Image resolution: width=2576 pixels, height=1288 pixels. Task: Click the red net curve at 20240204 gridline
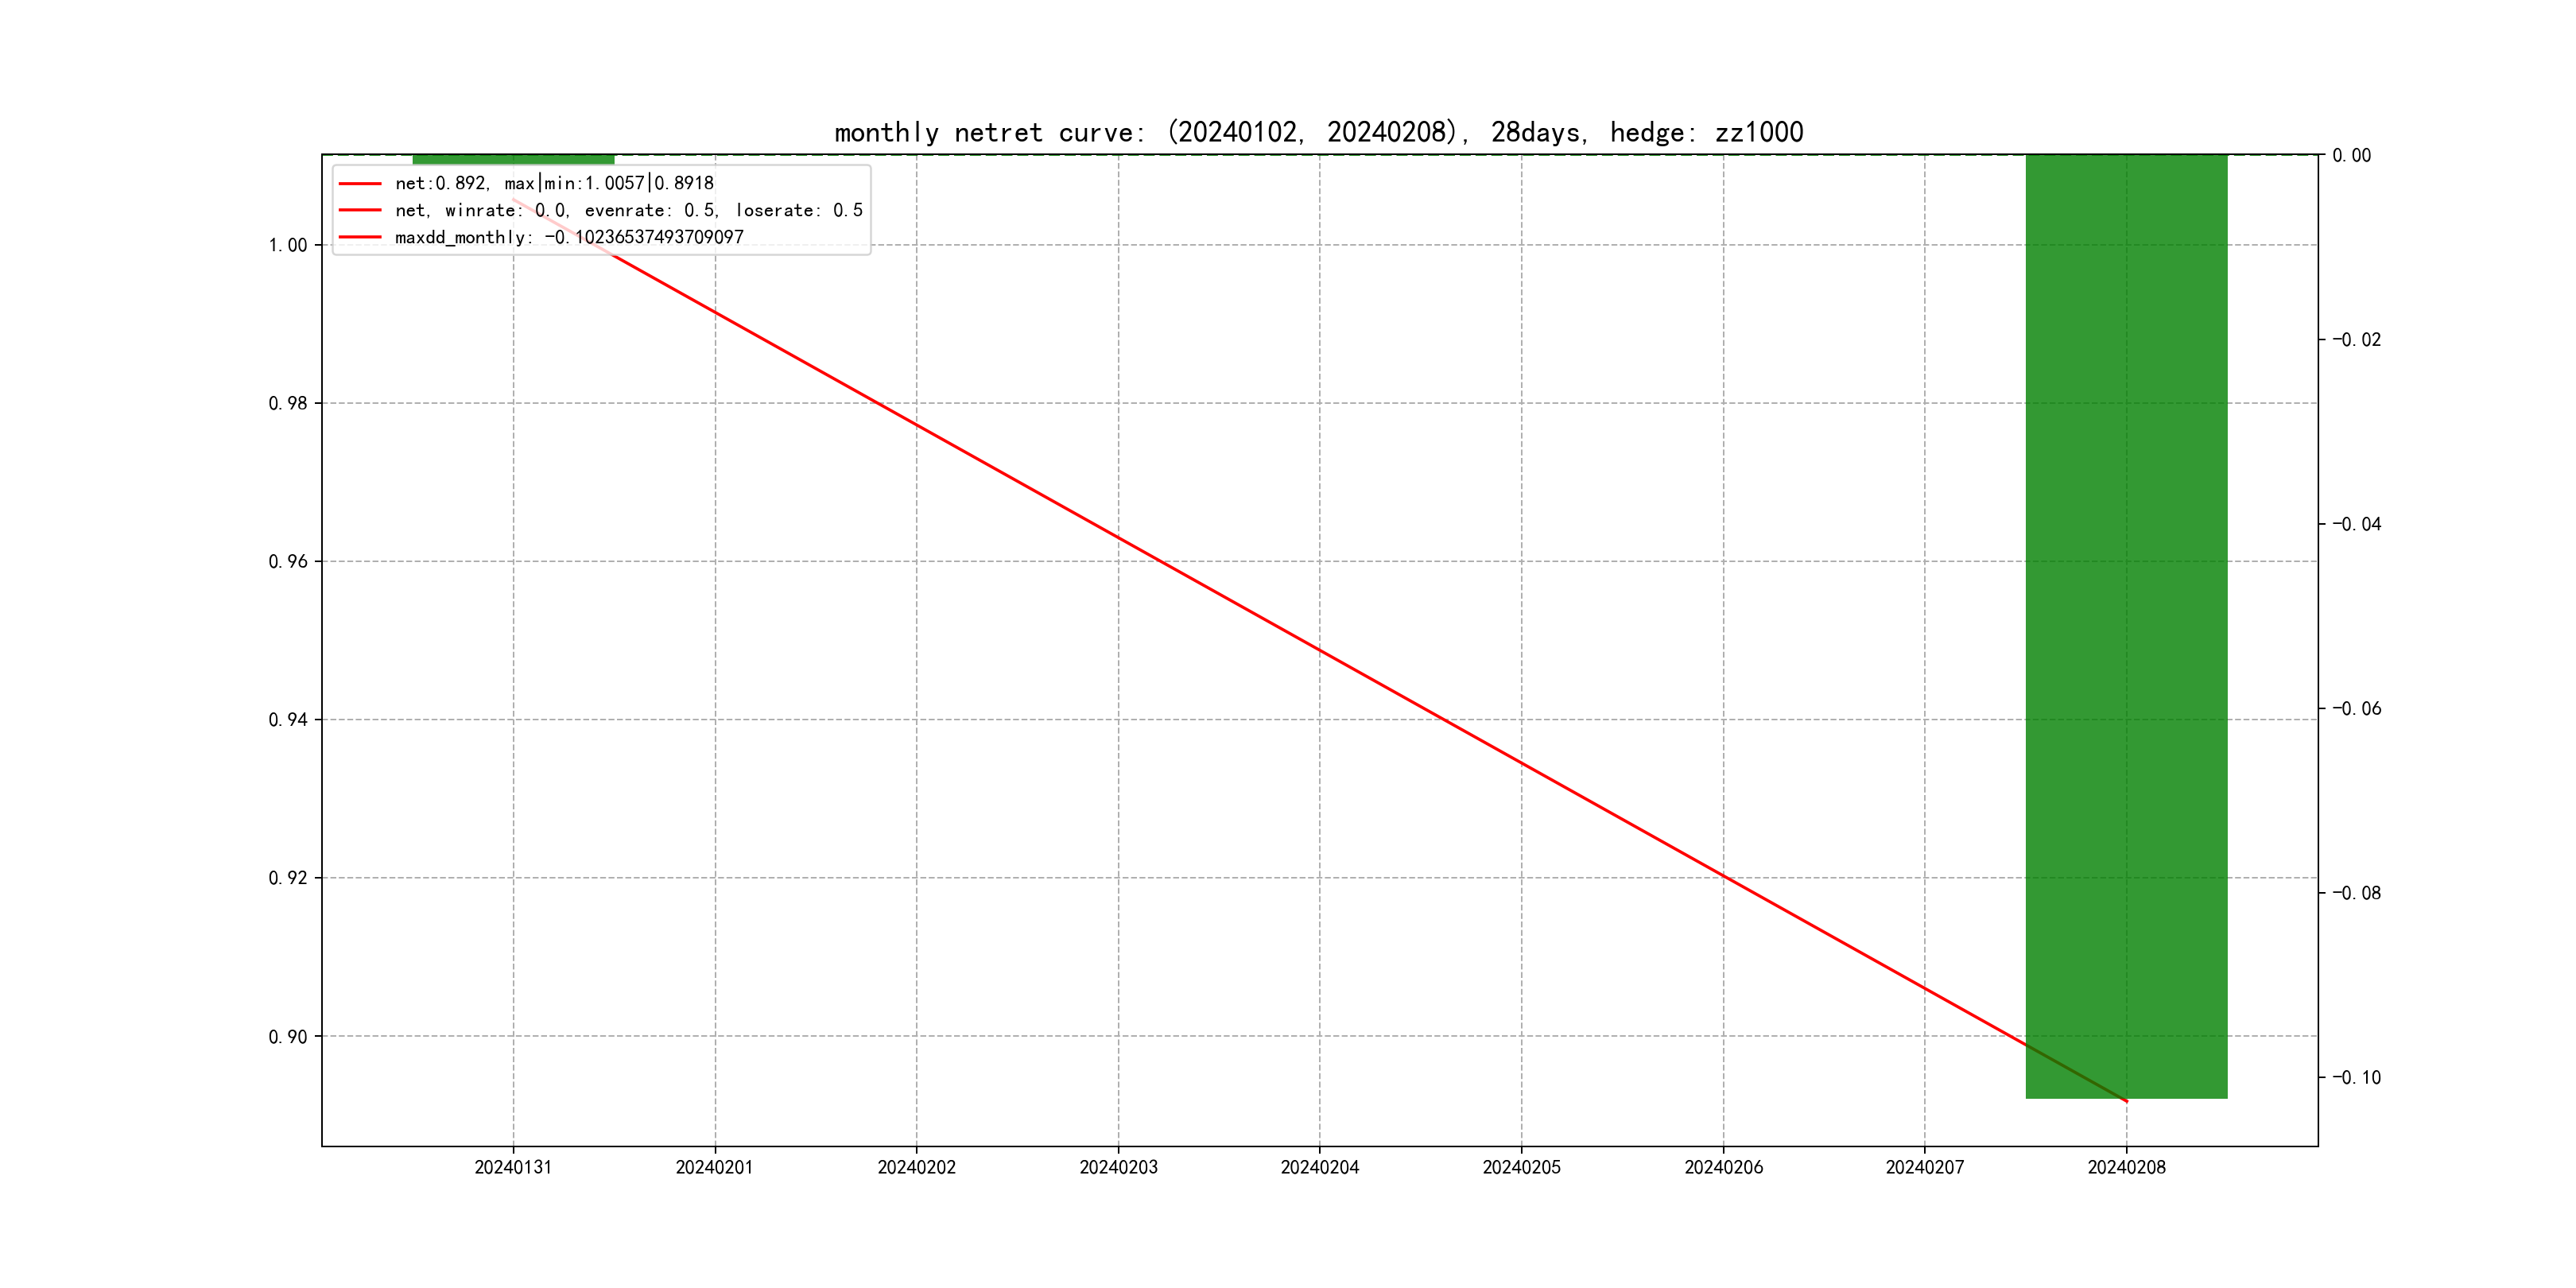point(1320,651)
